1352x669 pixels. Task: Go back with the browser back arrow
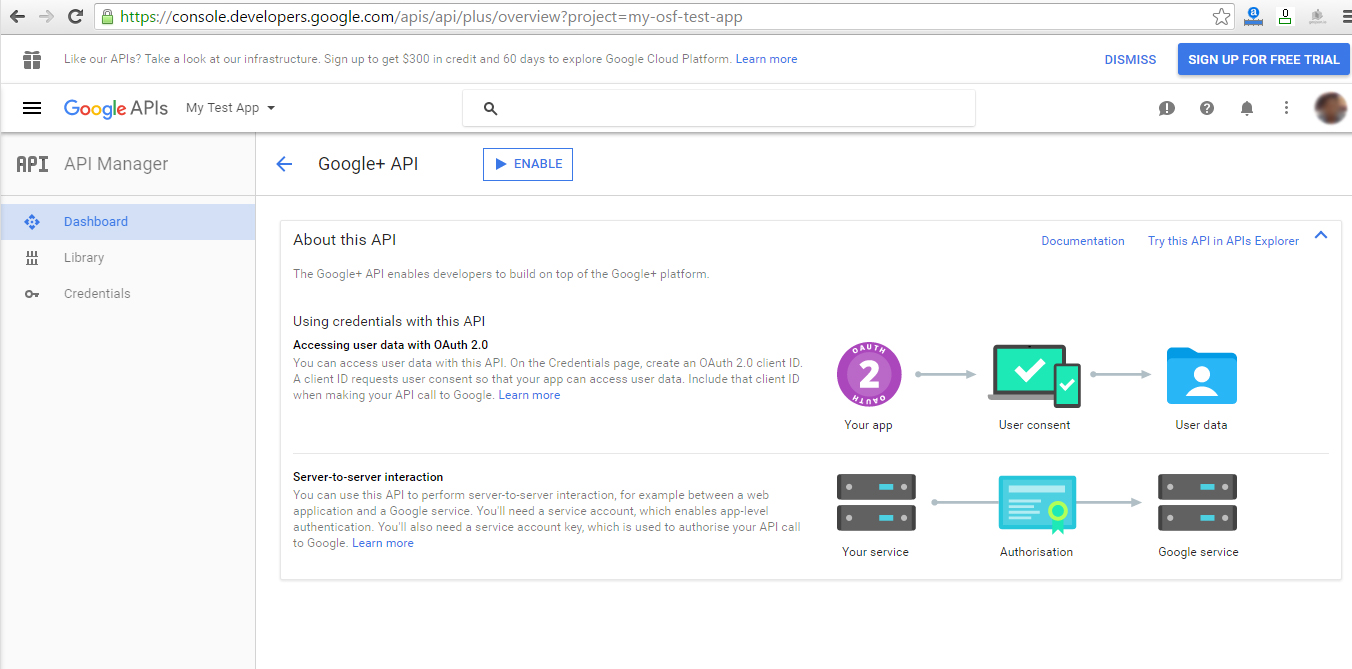coord(17,17)
